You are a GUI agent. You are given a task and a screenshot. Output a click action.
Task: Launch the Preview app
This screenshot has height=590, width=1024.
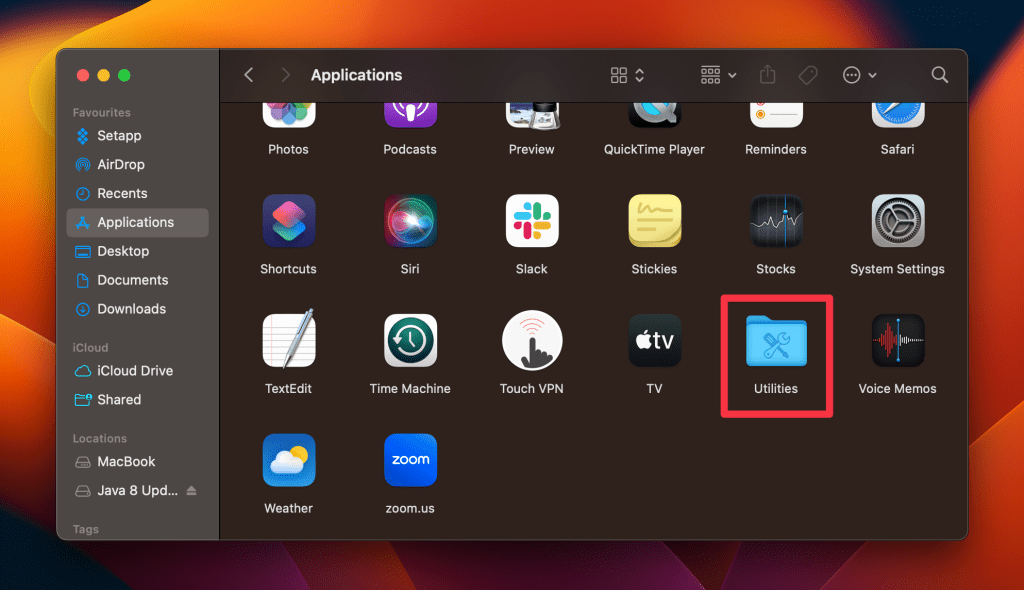click(x=532, y=116)
